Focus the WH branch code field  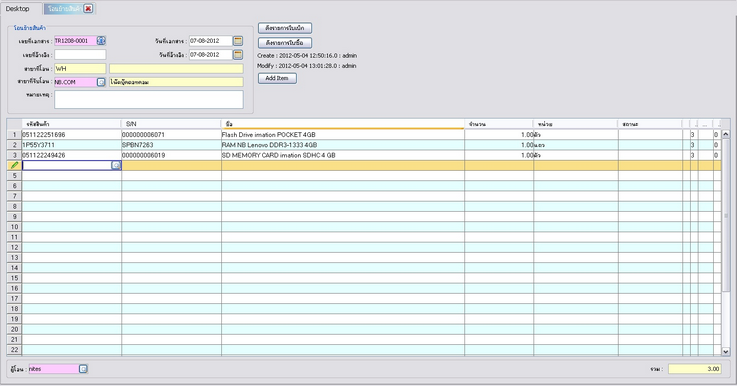point(80,69)
